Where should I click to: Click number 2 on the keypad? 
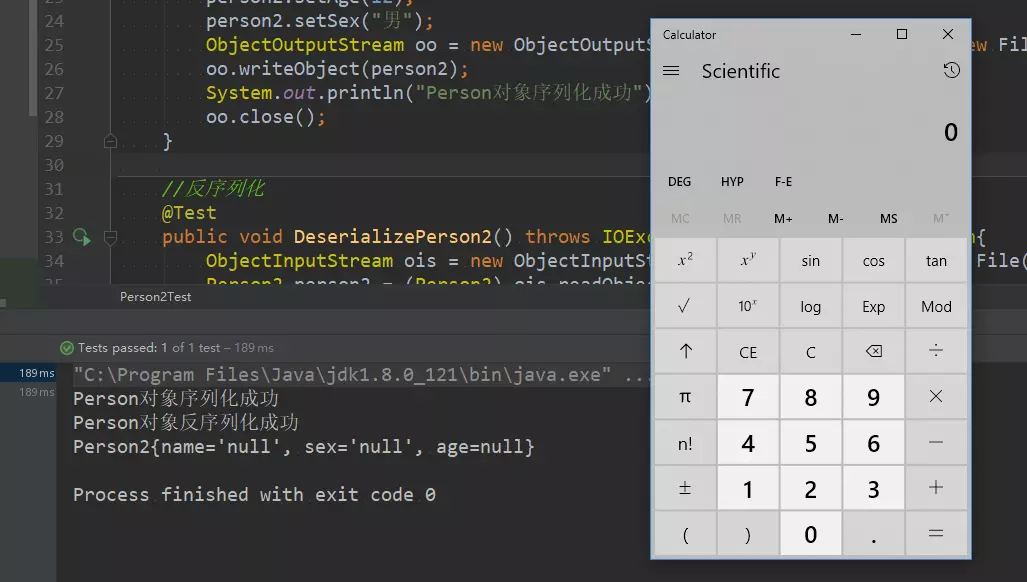pos(810,488)
